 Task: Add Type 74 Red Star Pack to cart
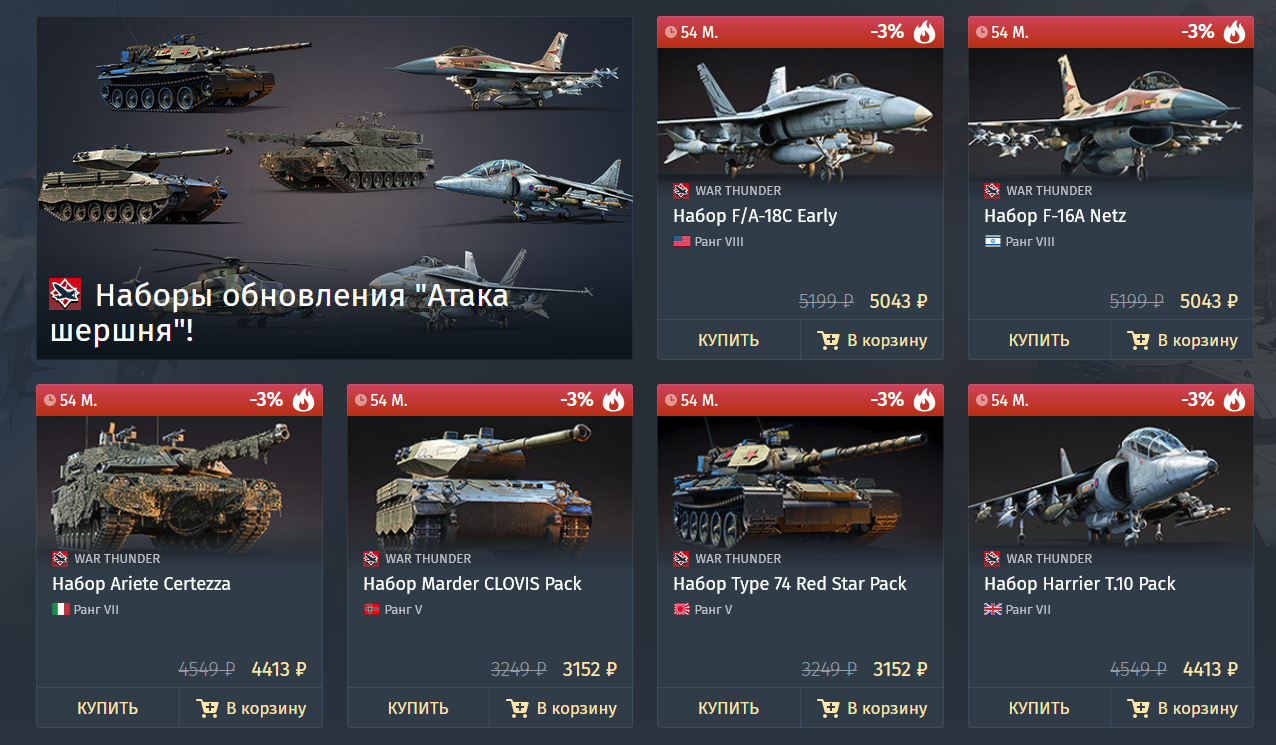[872, 708]
